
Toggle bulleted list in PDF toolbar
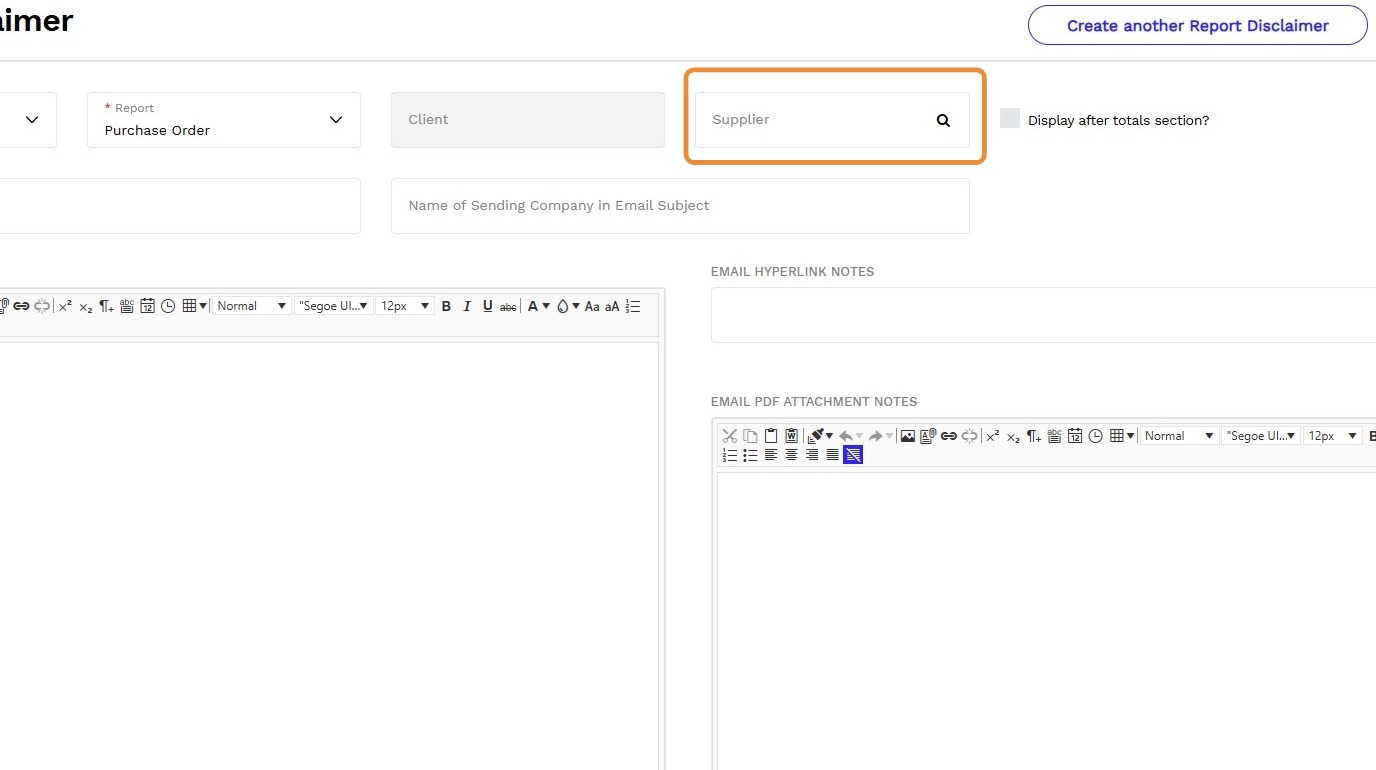pyautogui.click(x=750, y=455)
